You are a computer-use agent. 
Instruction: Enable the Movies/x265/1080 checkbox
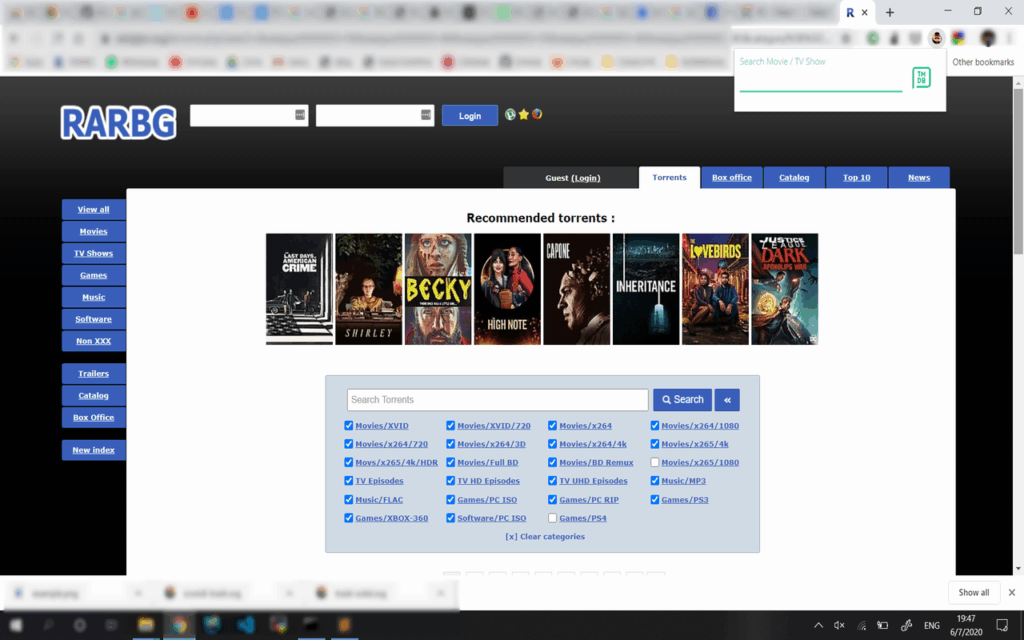click(x=654, y=462)
